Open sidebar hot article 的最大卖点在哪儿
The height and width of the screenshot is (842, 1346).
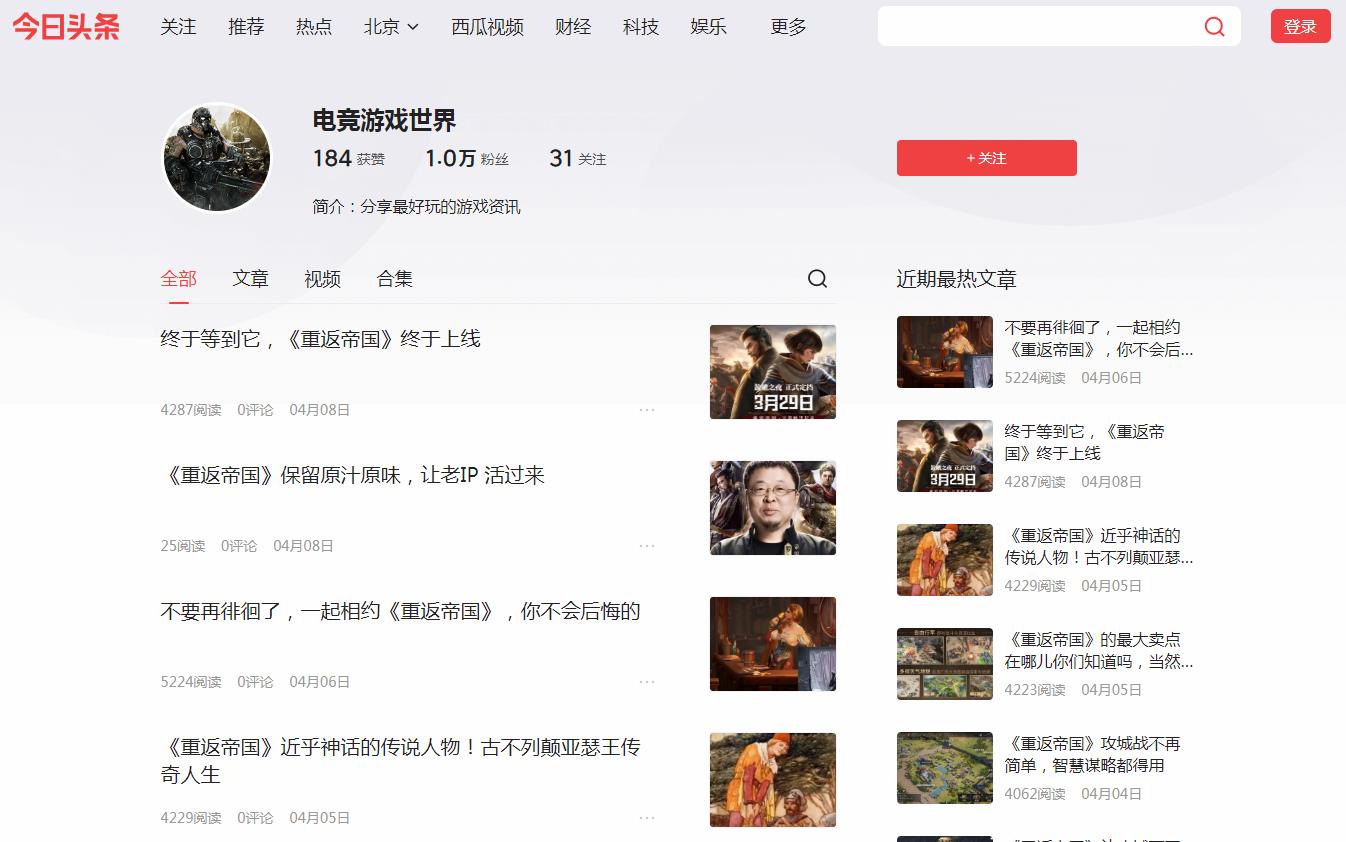(x=1099, y=650)
